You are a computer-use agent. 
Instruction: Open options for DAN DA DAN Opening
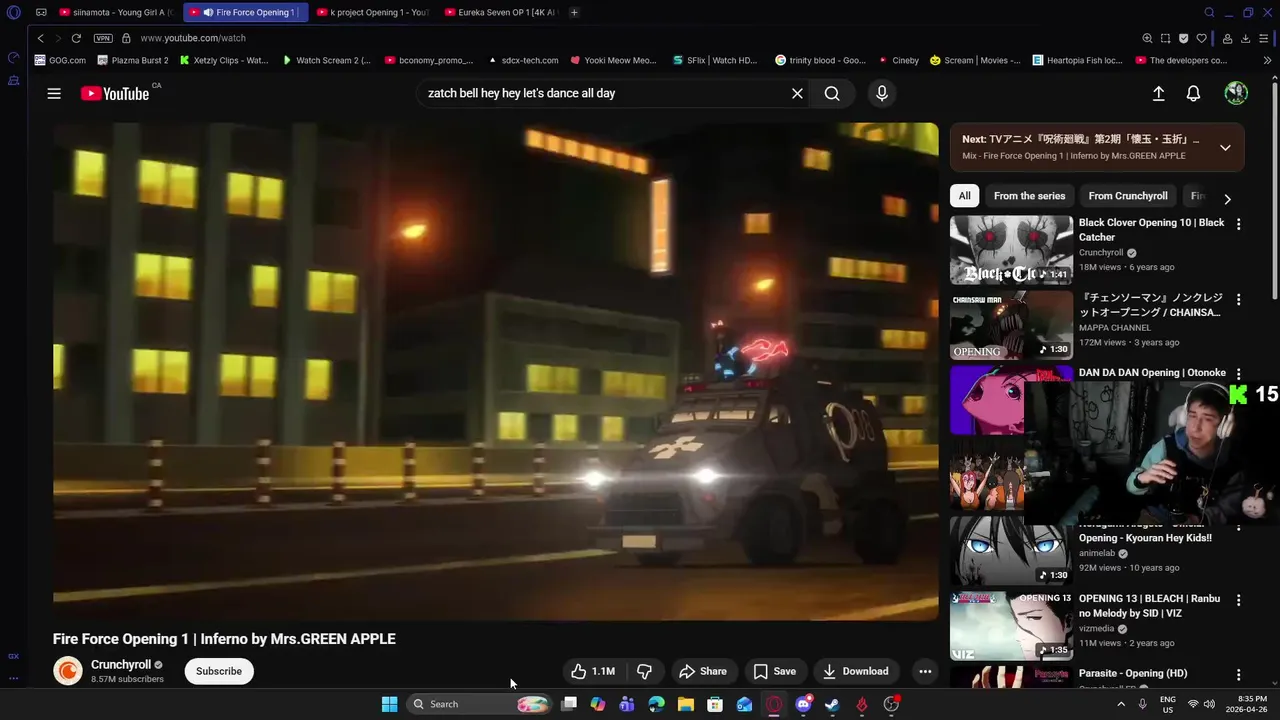(1238, 374)
